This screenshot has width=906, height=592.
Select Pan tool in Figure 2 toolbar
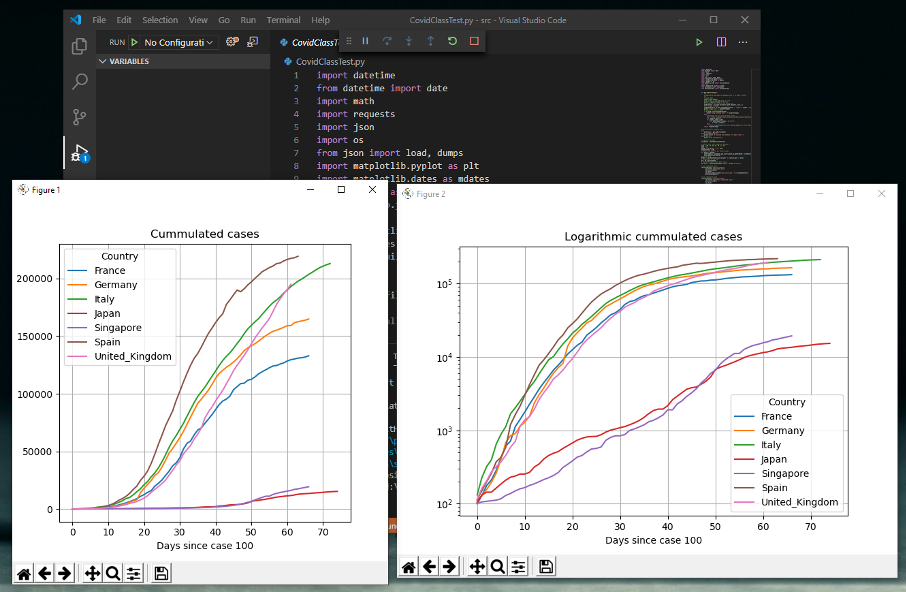(x=477, y=567)
